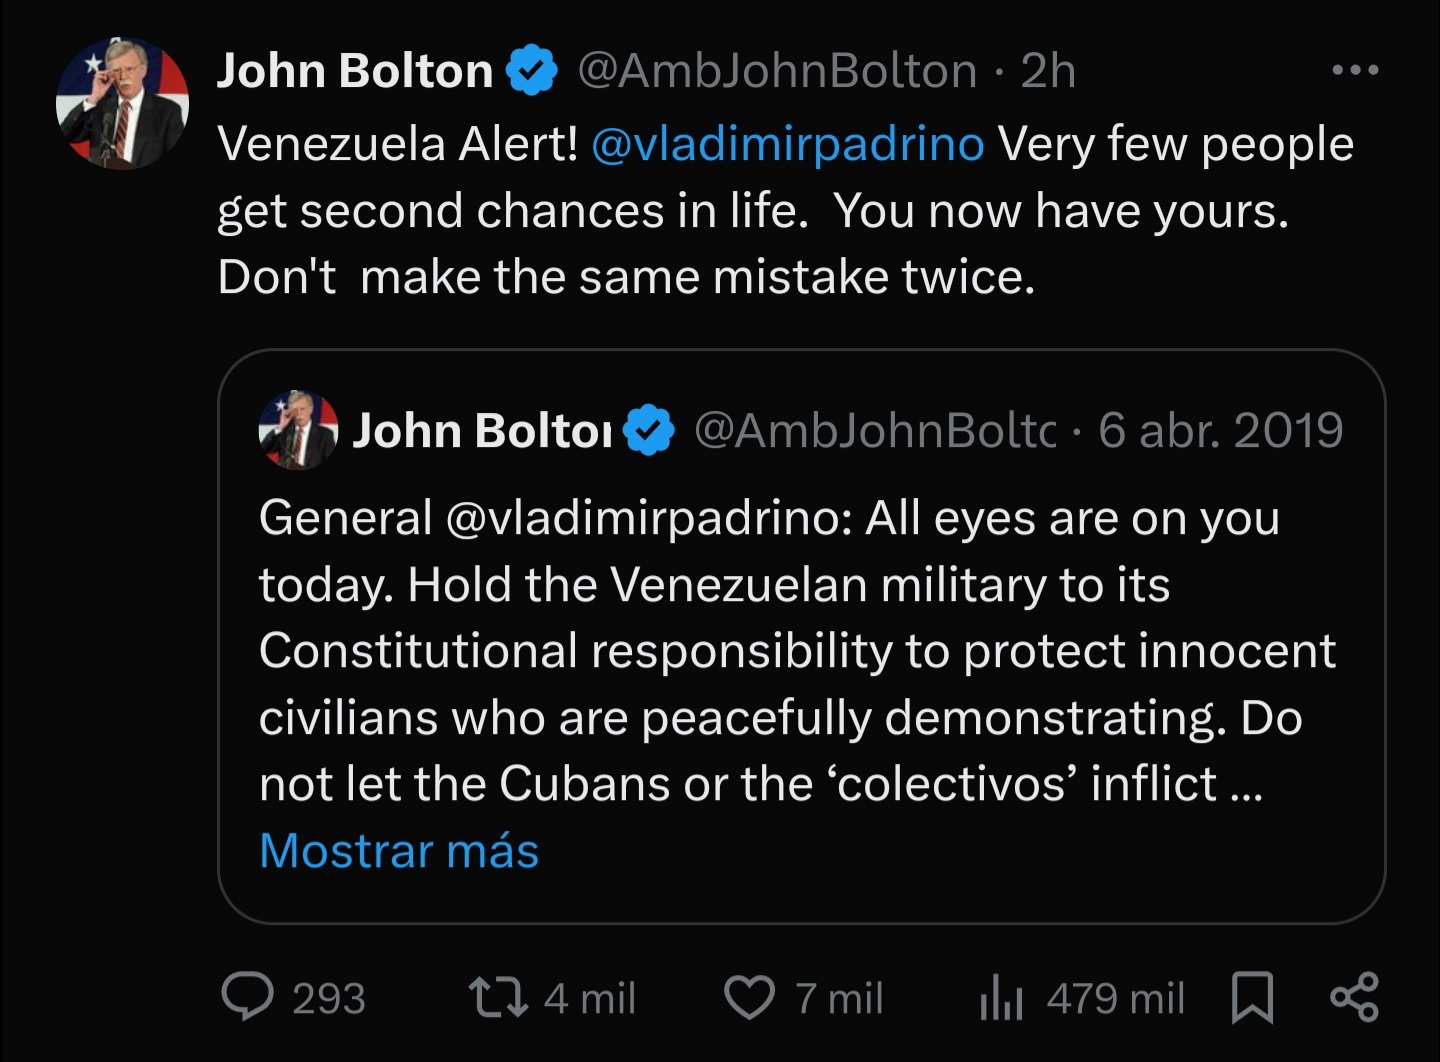
Task: Open the three-dot more options menu
Action: (1356, 70)
